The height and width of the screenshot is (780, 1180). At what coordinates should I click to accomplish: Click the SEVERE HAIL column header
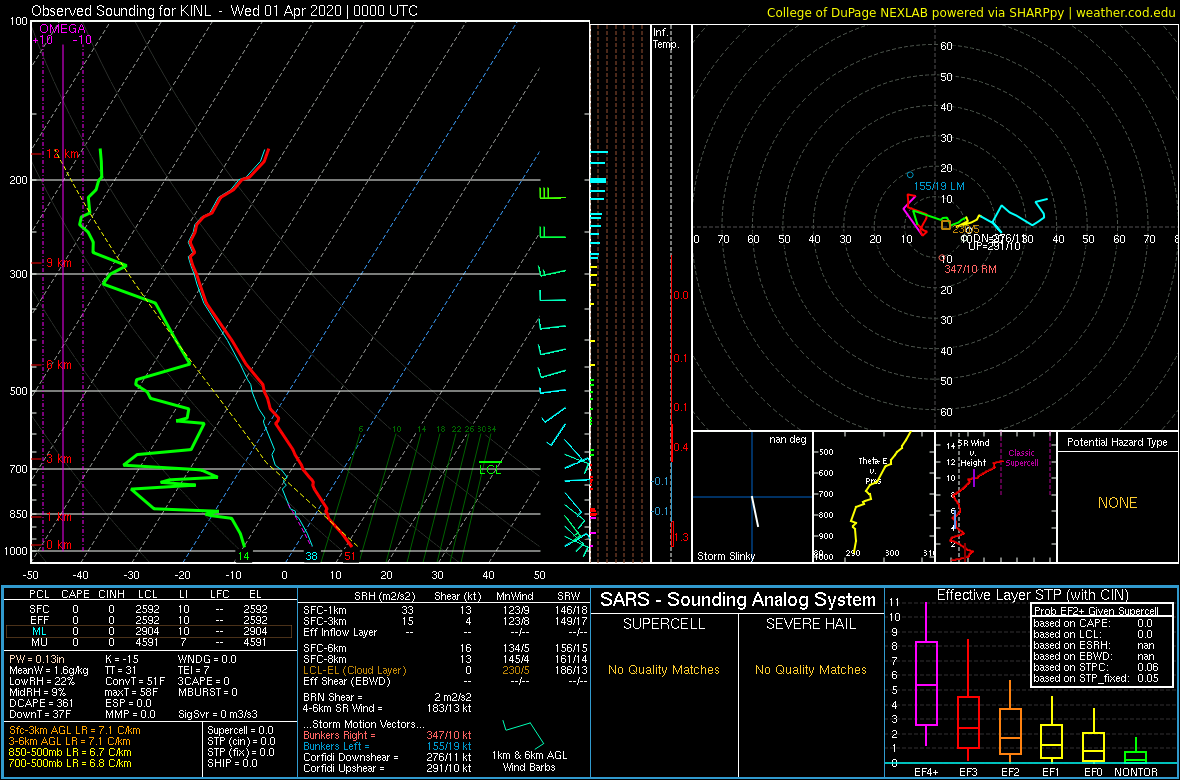pos(811,626)
